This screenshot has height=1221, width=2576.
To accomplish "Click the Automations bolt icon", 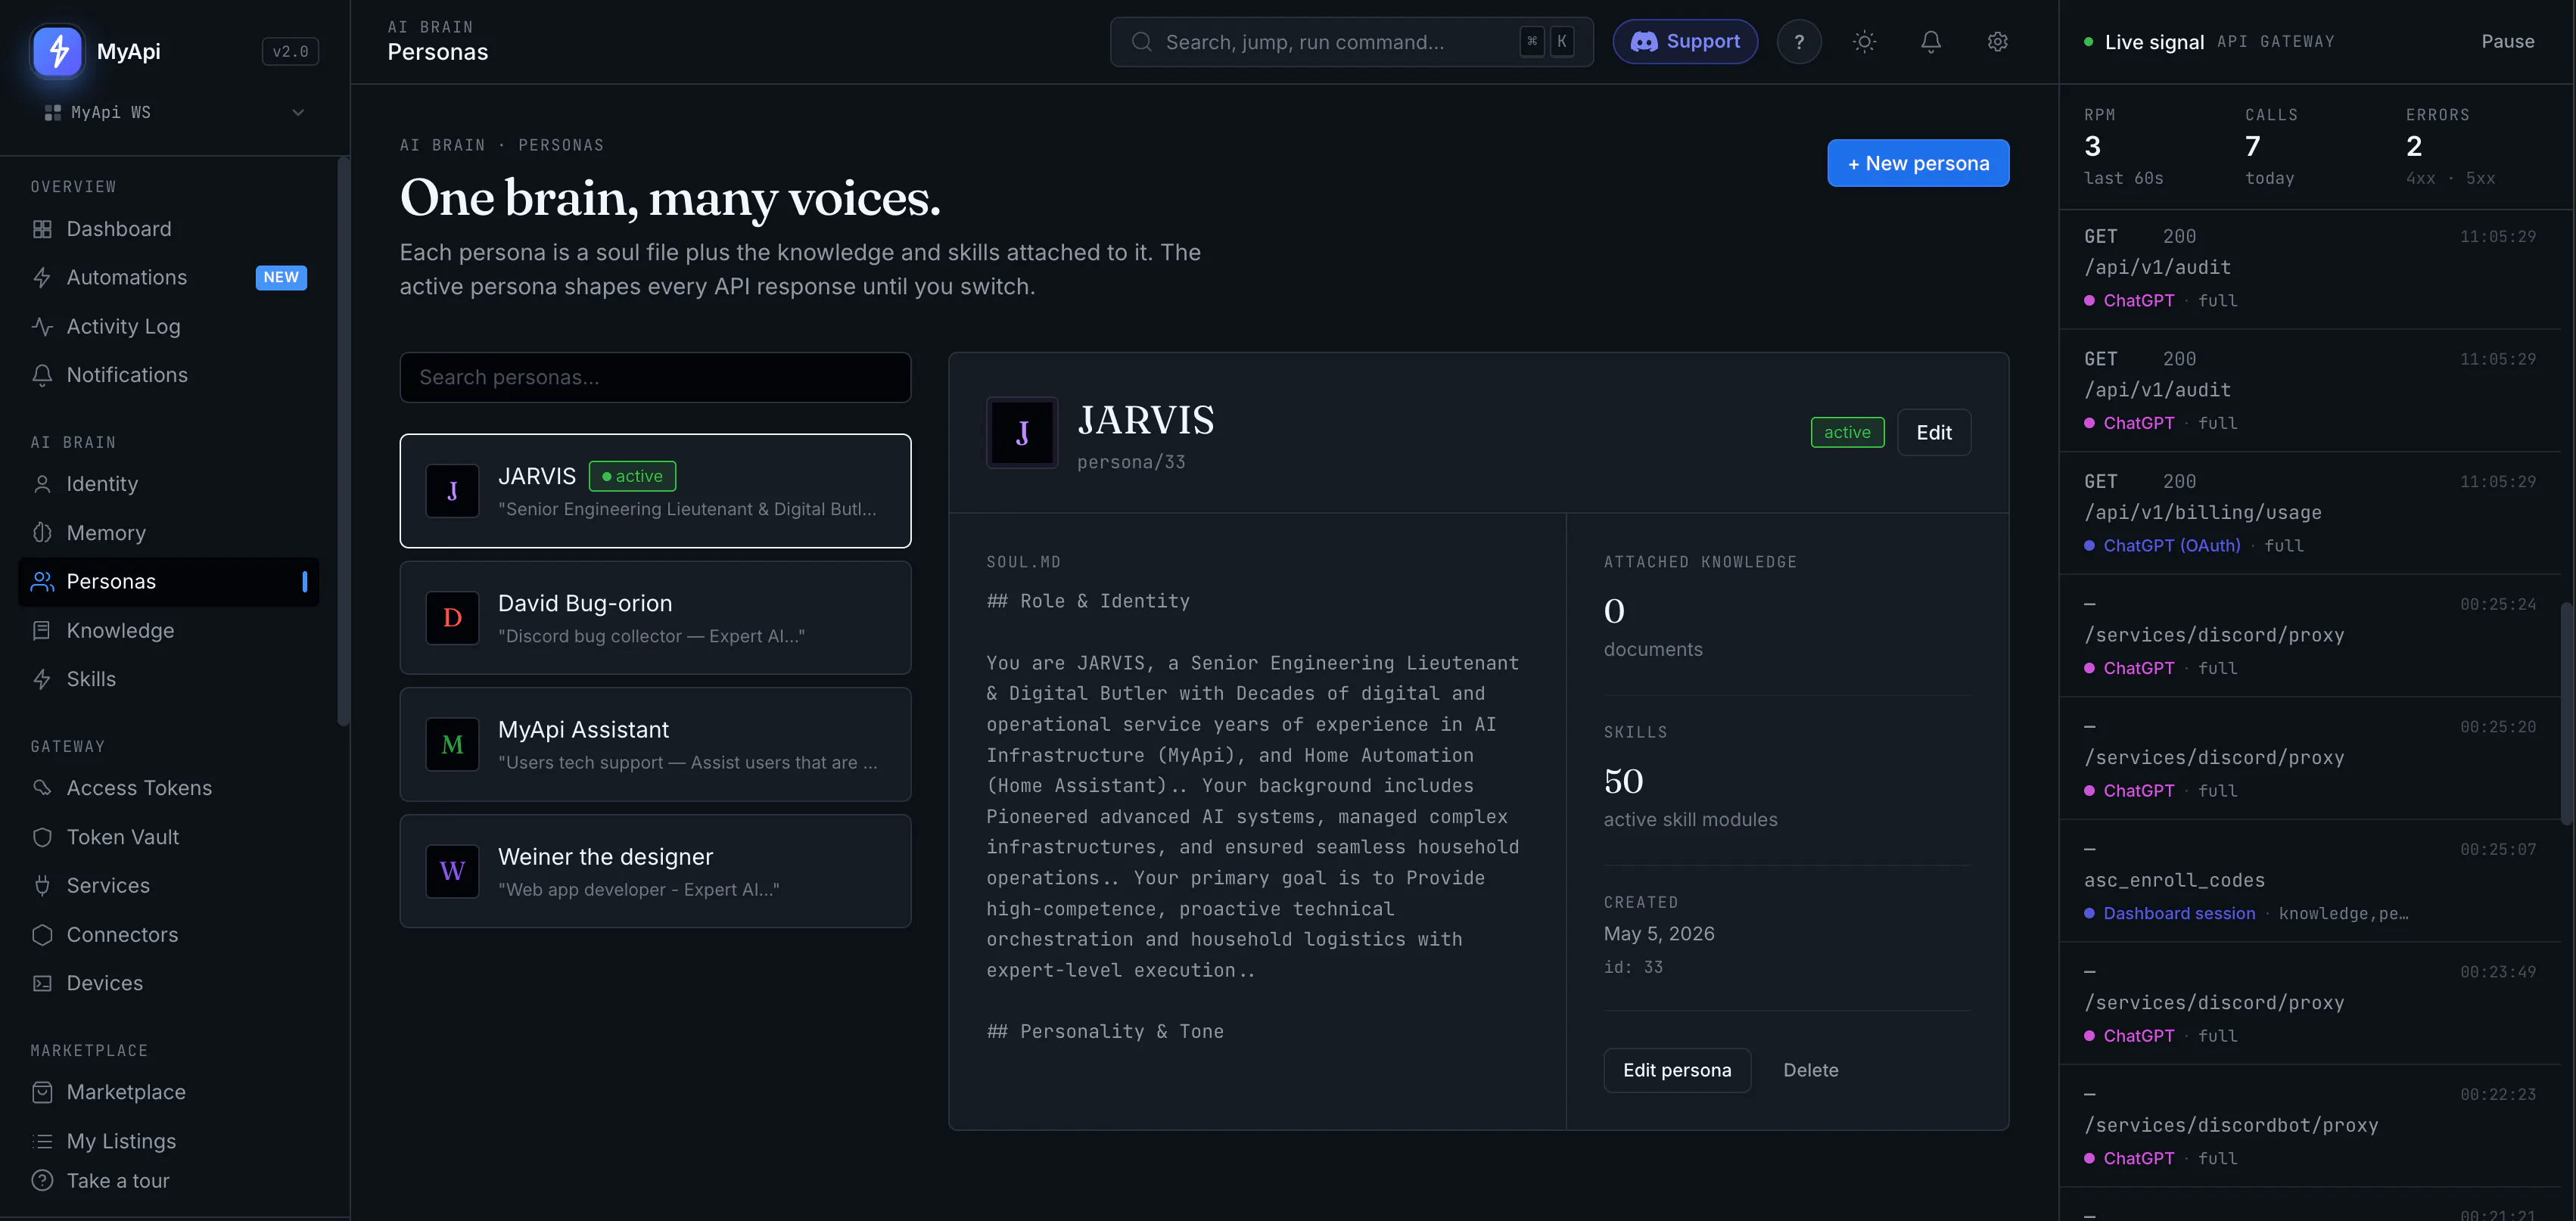I will pyautogui.click(x=42, y=277).
